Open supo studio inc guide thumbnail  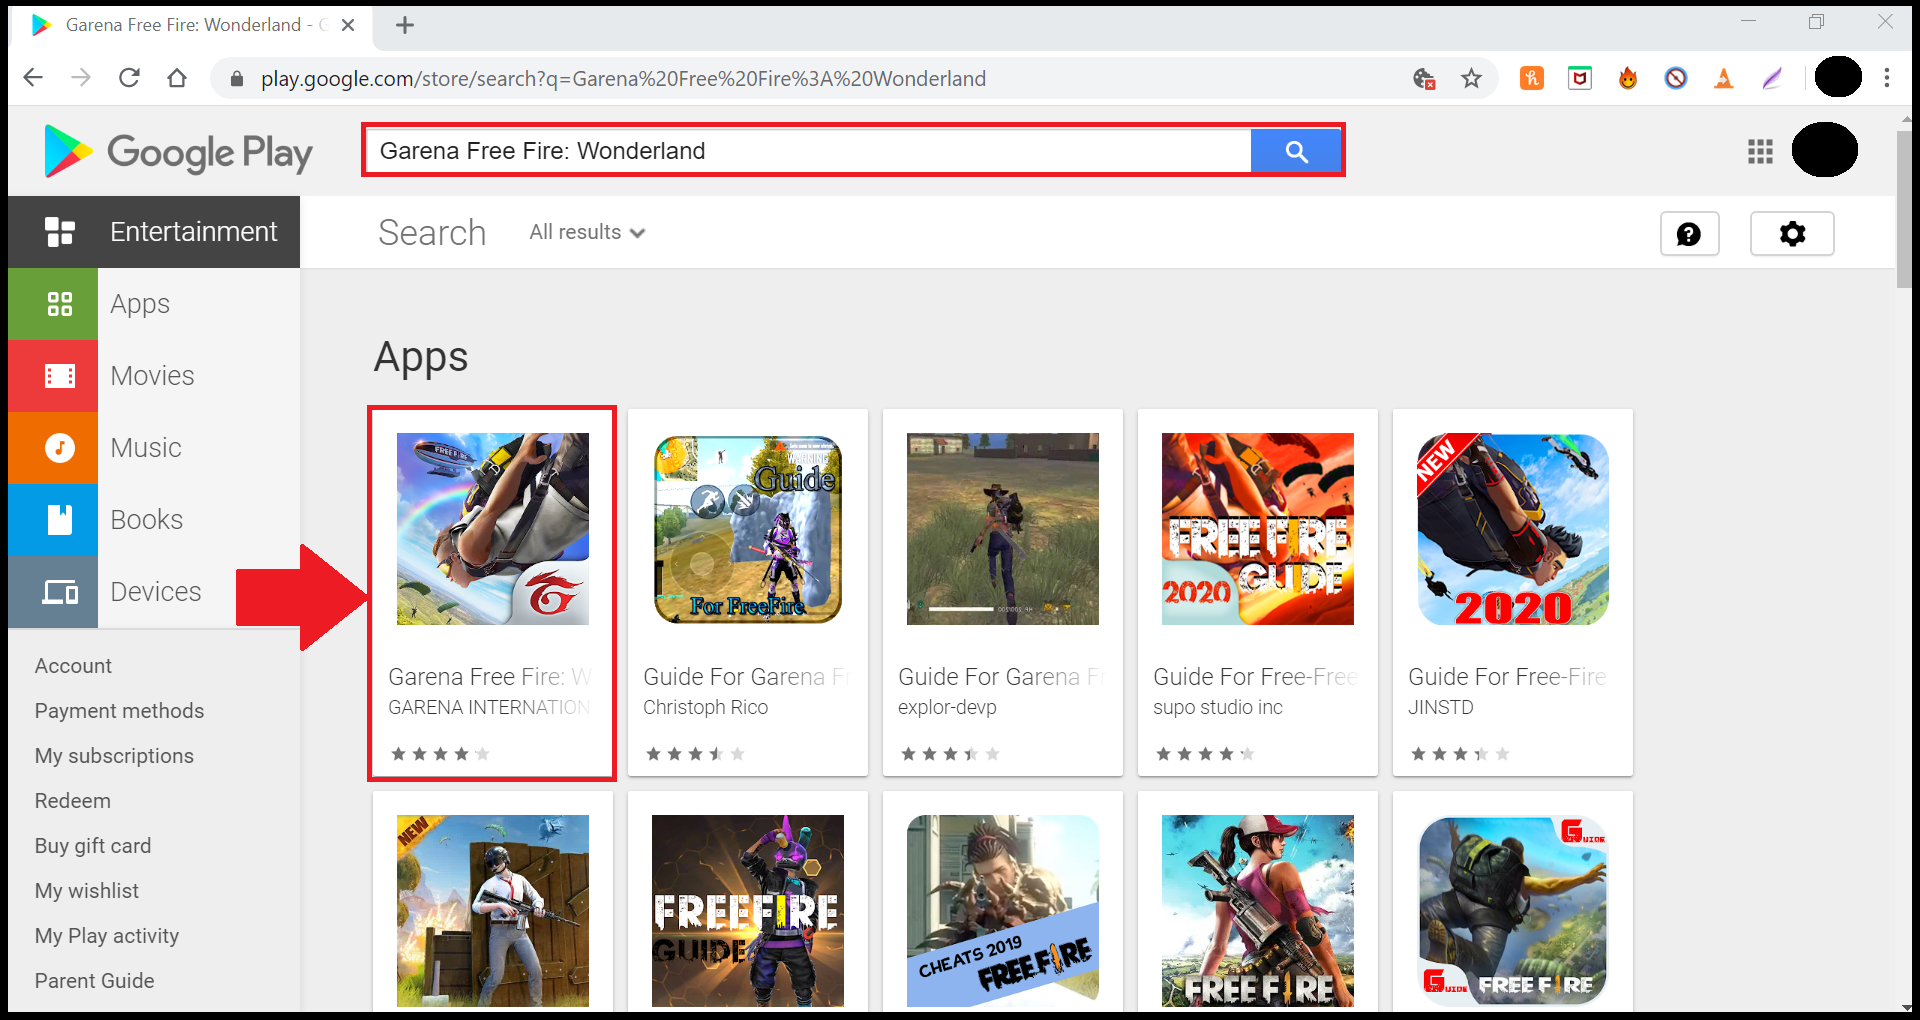[x=1258, y=529]
